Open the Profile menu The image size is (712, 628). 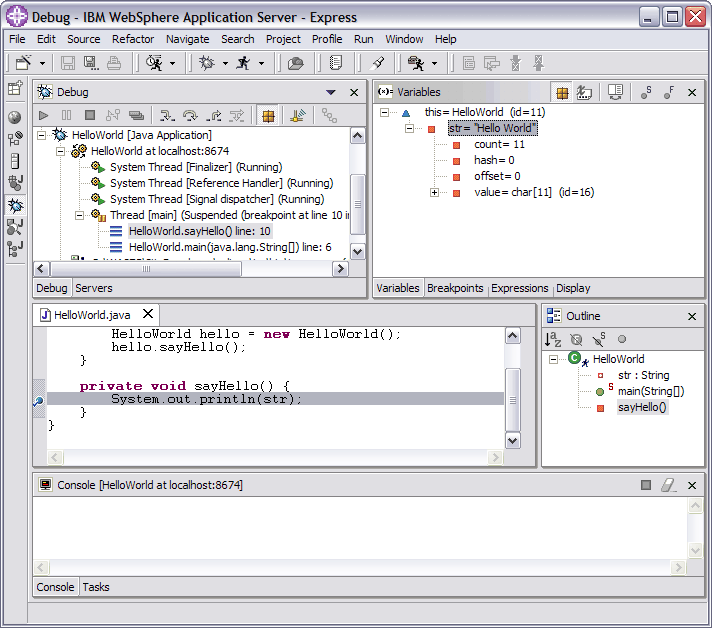click(327, 39)
